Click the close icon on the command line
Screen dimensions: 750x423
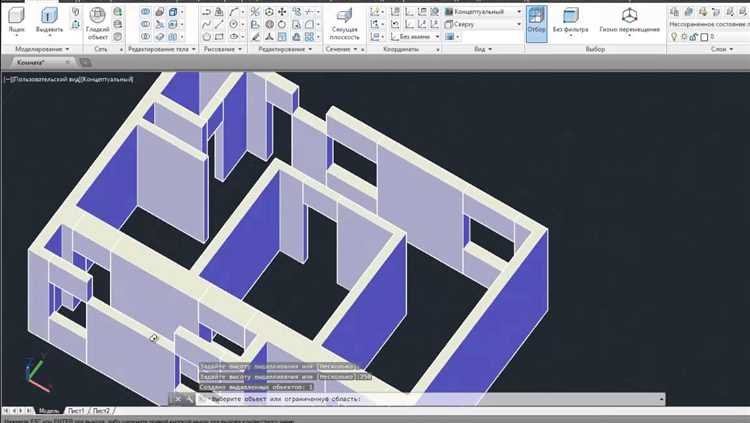click(x=179, y=399)
